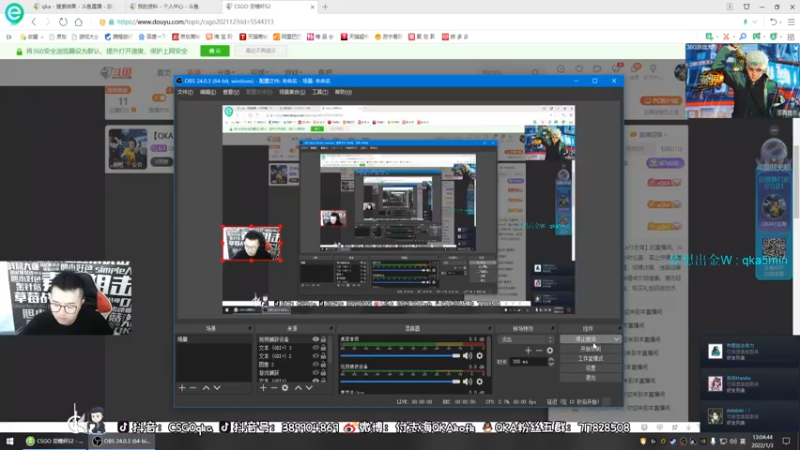
Task: Expand the address bar chevron dropdown
Action: (x=755, y=22)
